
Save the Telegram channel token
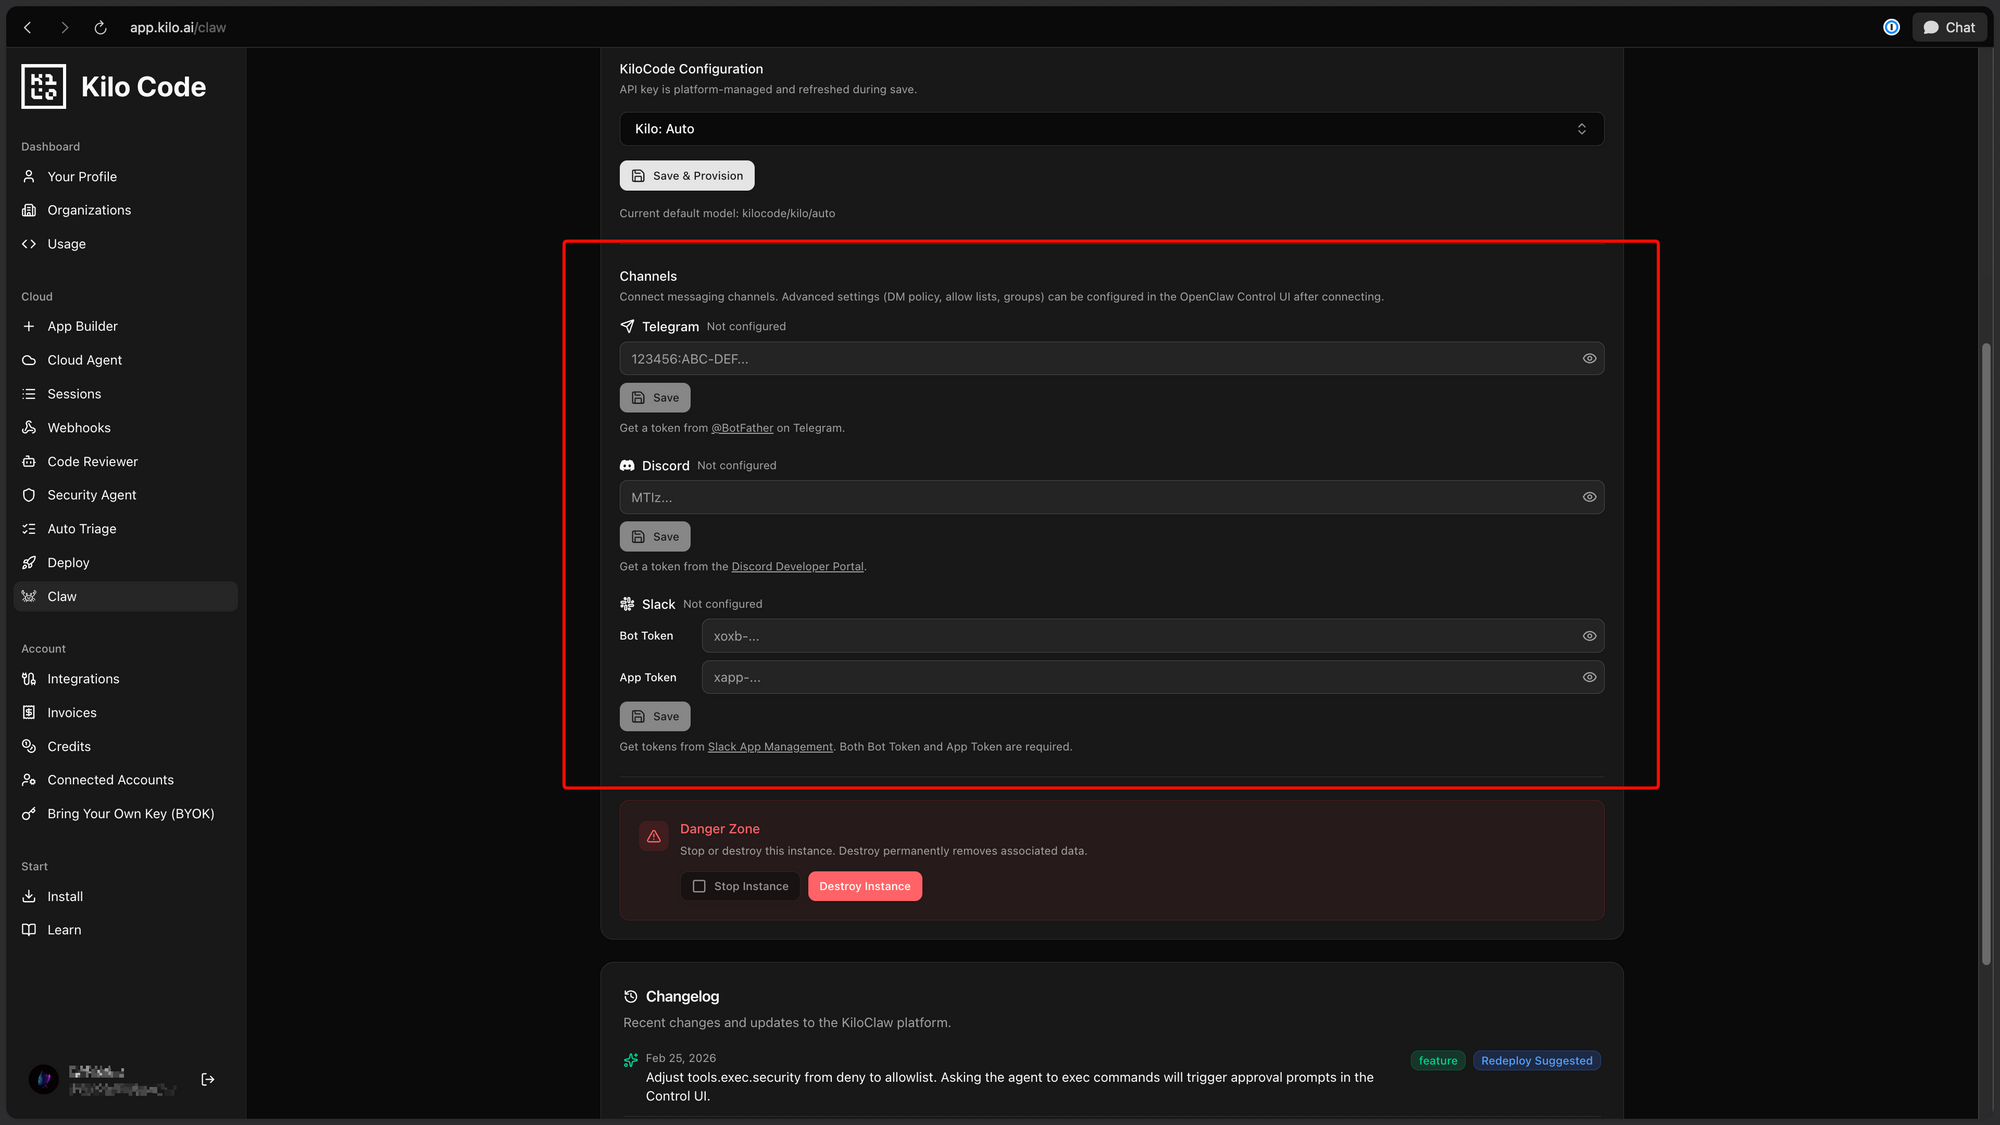point(655,398)
